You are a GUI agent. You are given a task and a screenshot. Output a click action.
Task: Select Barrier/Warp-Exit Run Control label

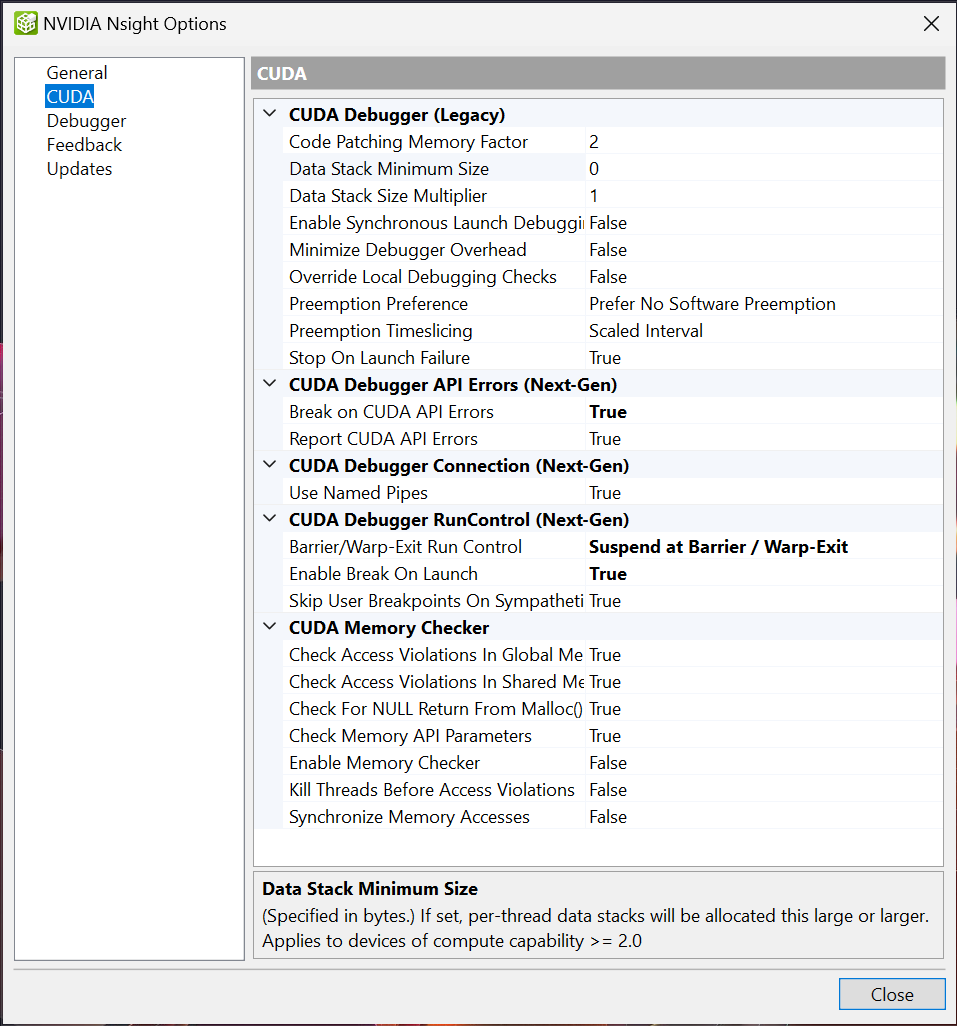(406, 546)
